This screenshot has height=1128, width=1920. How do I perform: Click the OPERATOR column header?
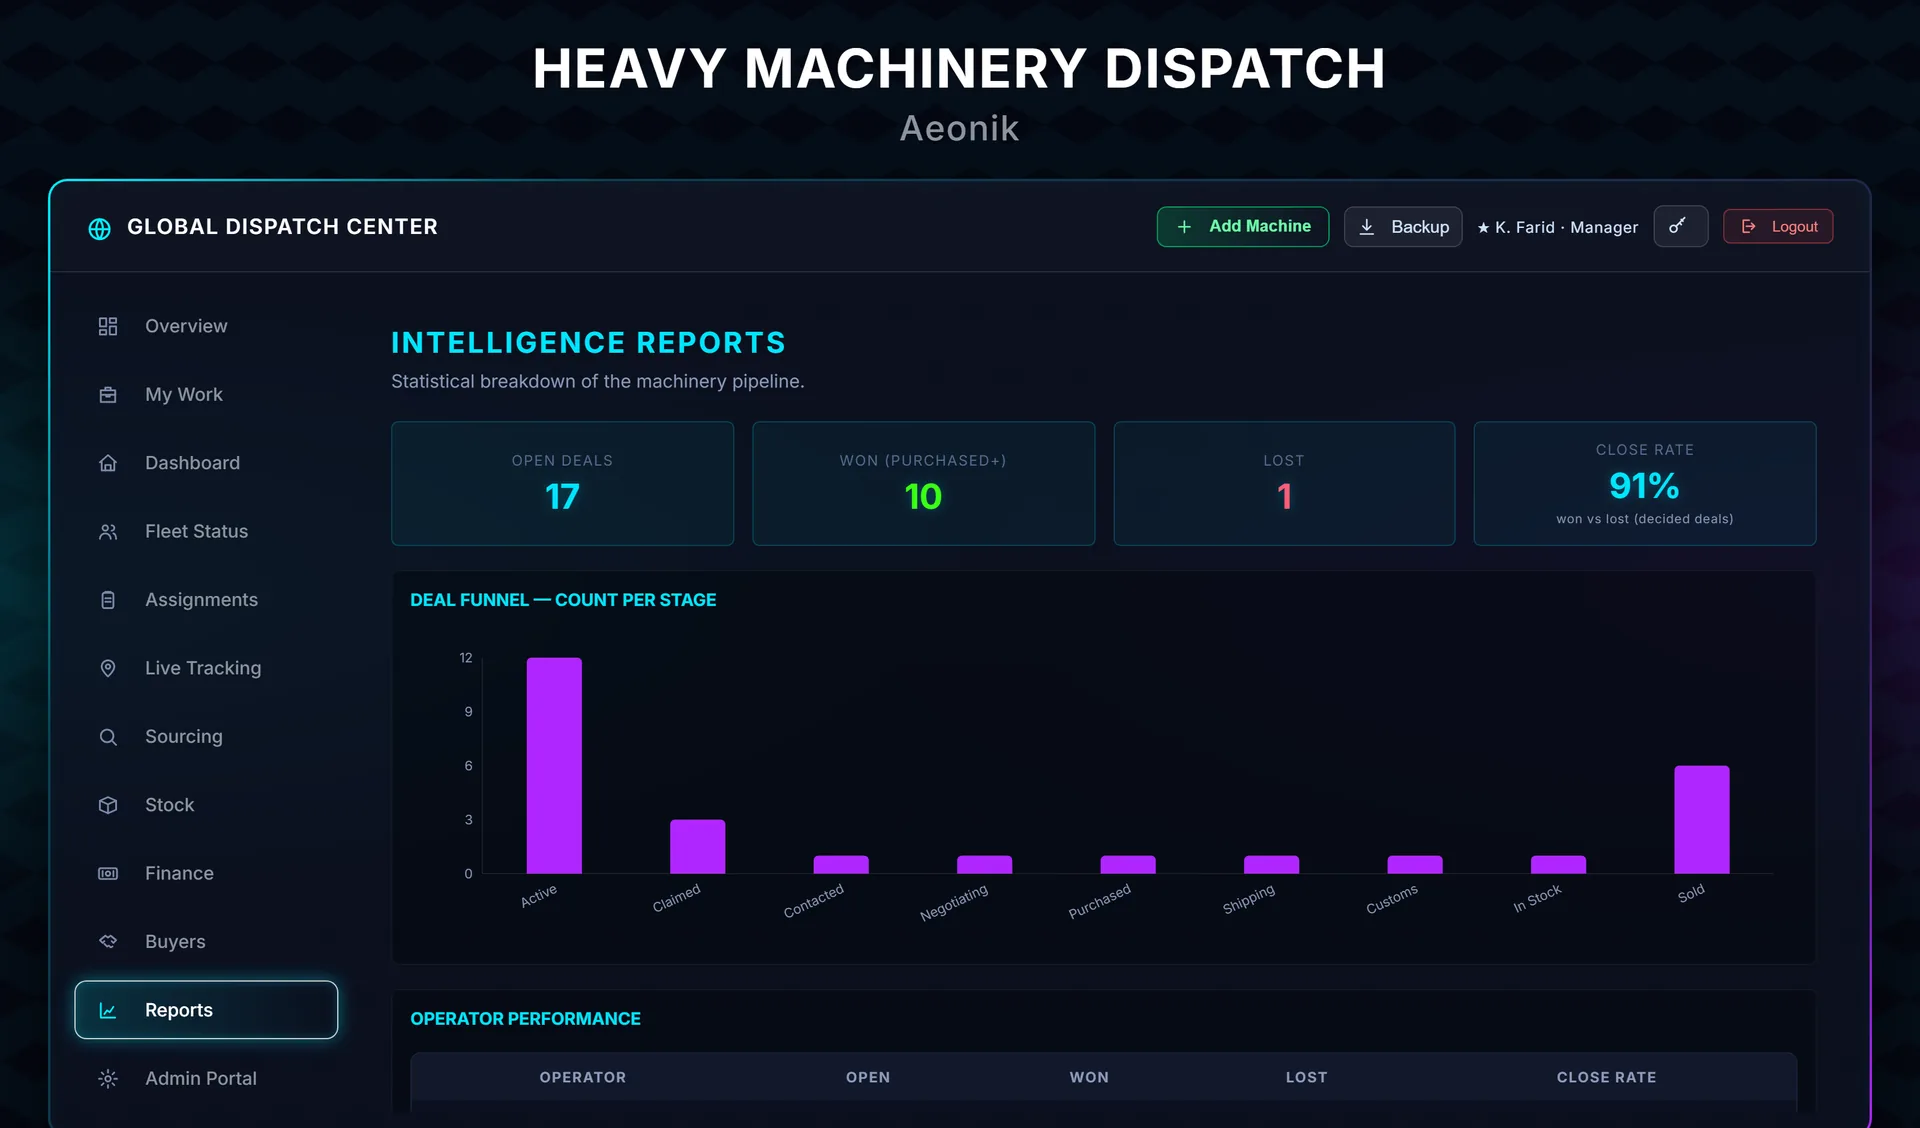point(583,1078)
